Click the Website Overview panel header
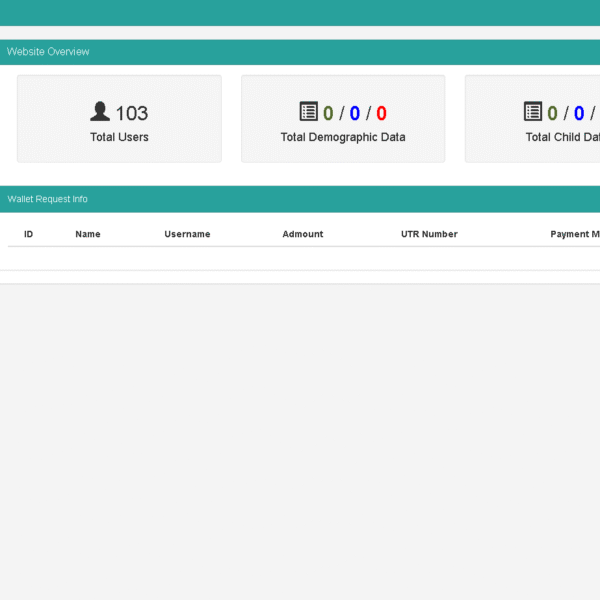Image resolution: width=600 pixels, height=600 pixels. pos(48,52)
